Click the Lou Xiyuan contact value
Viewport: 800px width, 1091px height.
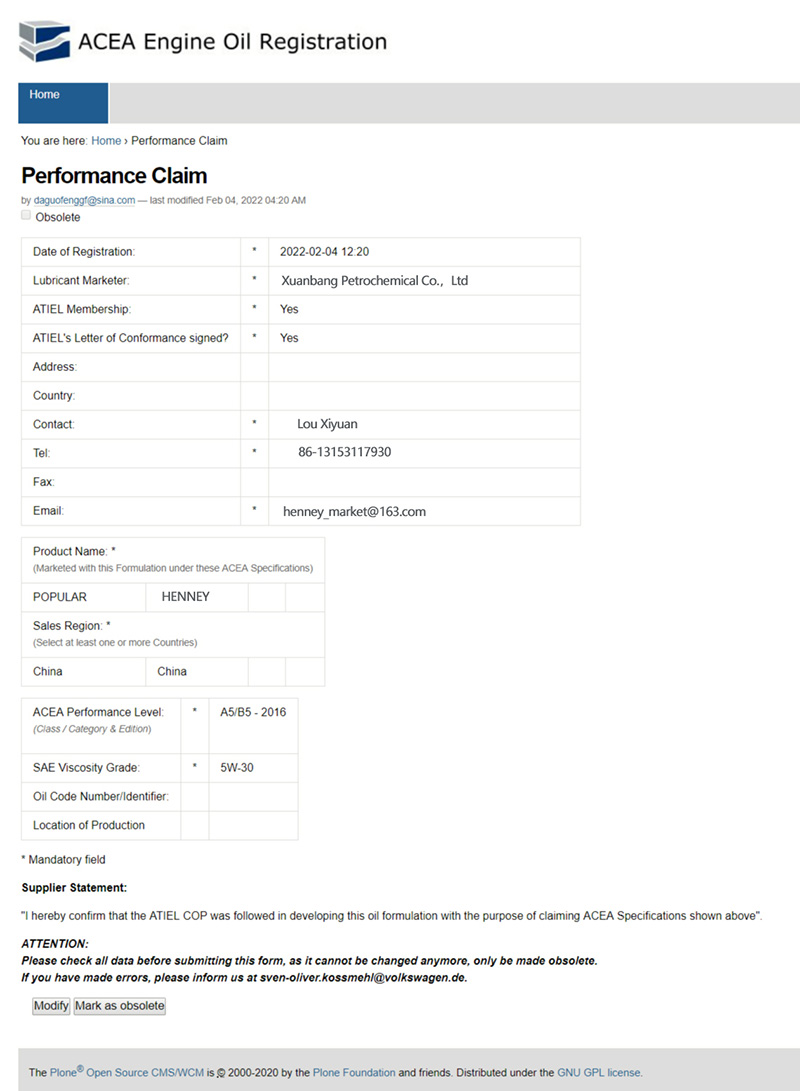[327, 424]
